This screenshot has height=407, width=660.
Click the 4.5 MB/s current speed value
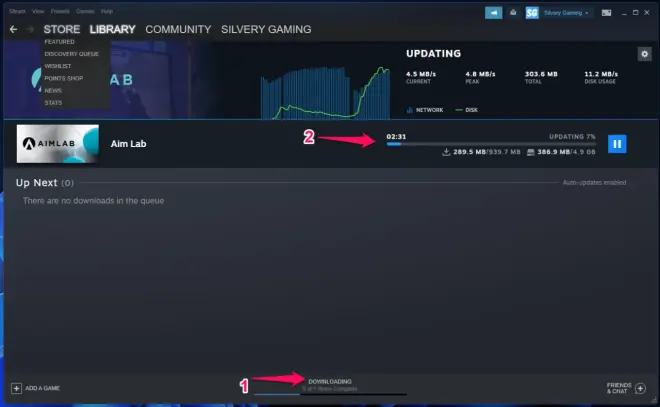point(421,74)
